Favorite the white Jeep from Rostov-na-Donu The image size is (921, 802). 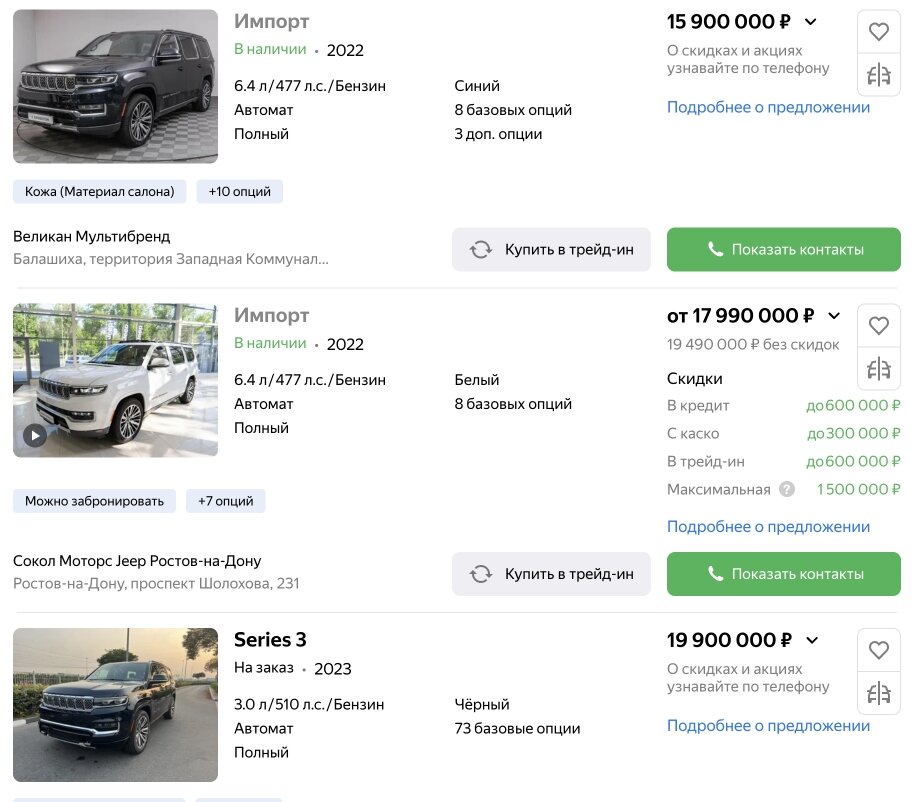click(879, 325)
